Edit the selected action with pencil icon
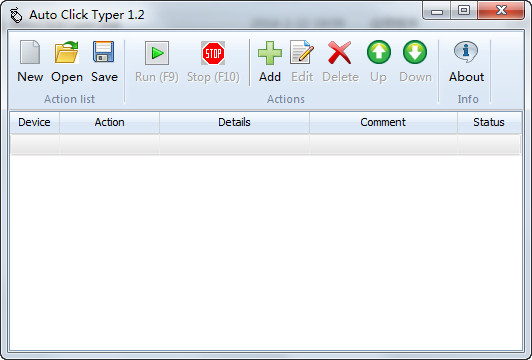 pyautogui.click(x=302, y=61)
